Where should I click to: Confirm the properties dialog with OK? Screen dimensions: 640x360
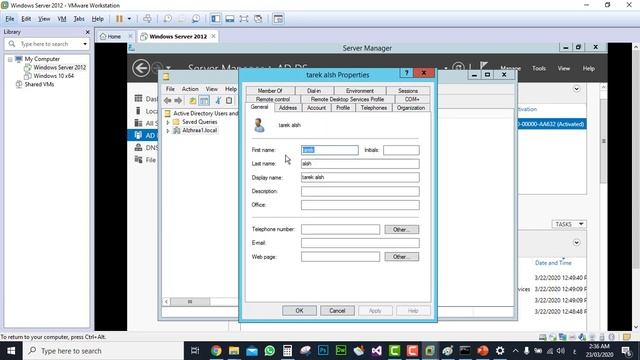(x=299, y=311)
